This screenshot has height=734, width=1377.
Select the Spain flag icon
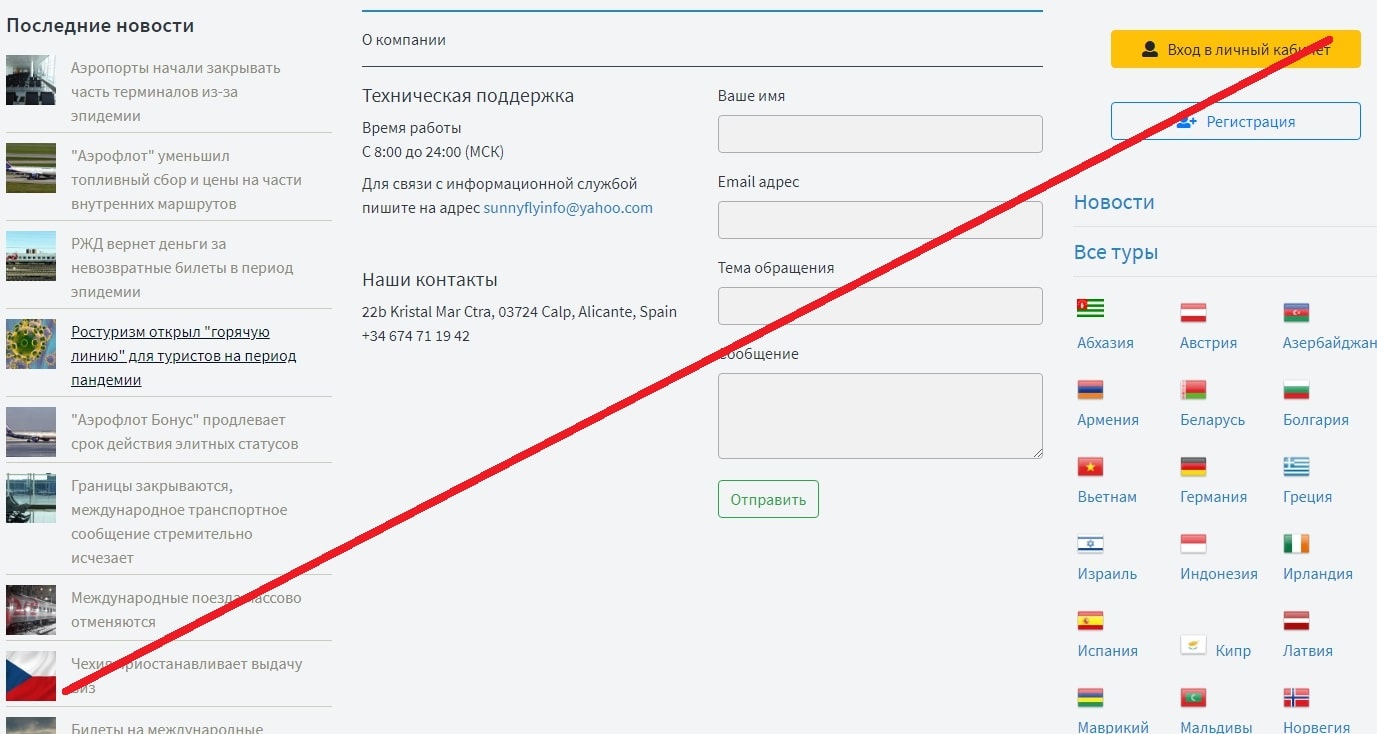[1090, 620]
